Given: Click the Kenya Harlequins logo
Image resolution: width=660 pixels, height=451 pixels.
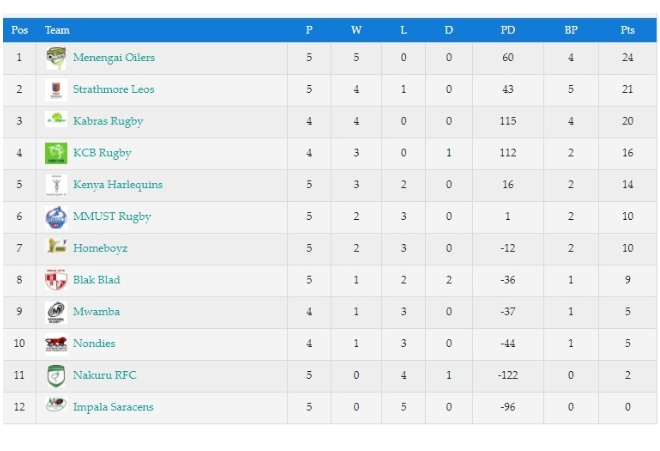Looking at the screenshot, I should coord(56,185).
